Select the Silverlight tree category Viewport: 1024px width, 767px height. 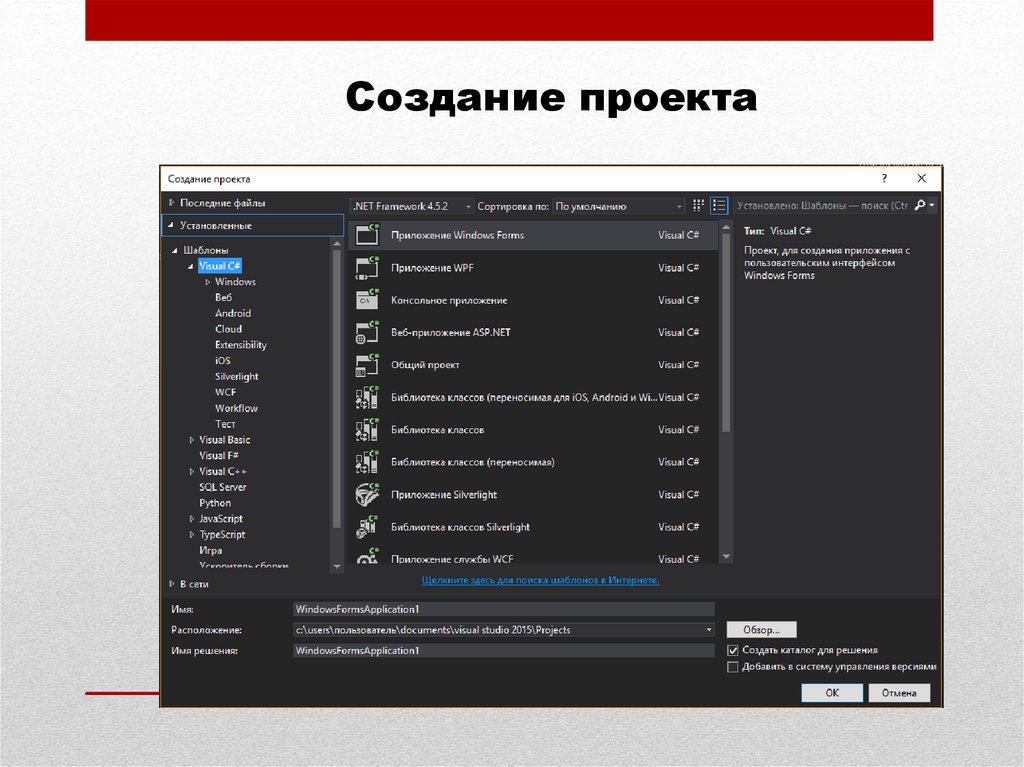(x=236, y=376)
